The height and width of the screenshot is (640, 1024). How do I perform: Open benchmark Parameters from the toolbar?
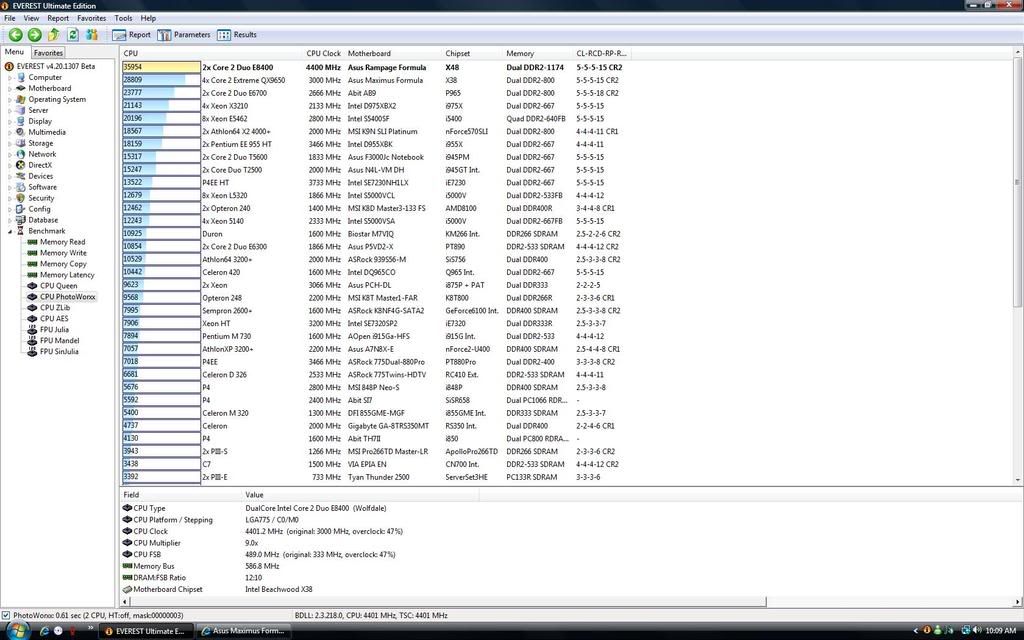coord(184,35)
